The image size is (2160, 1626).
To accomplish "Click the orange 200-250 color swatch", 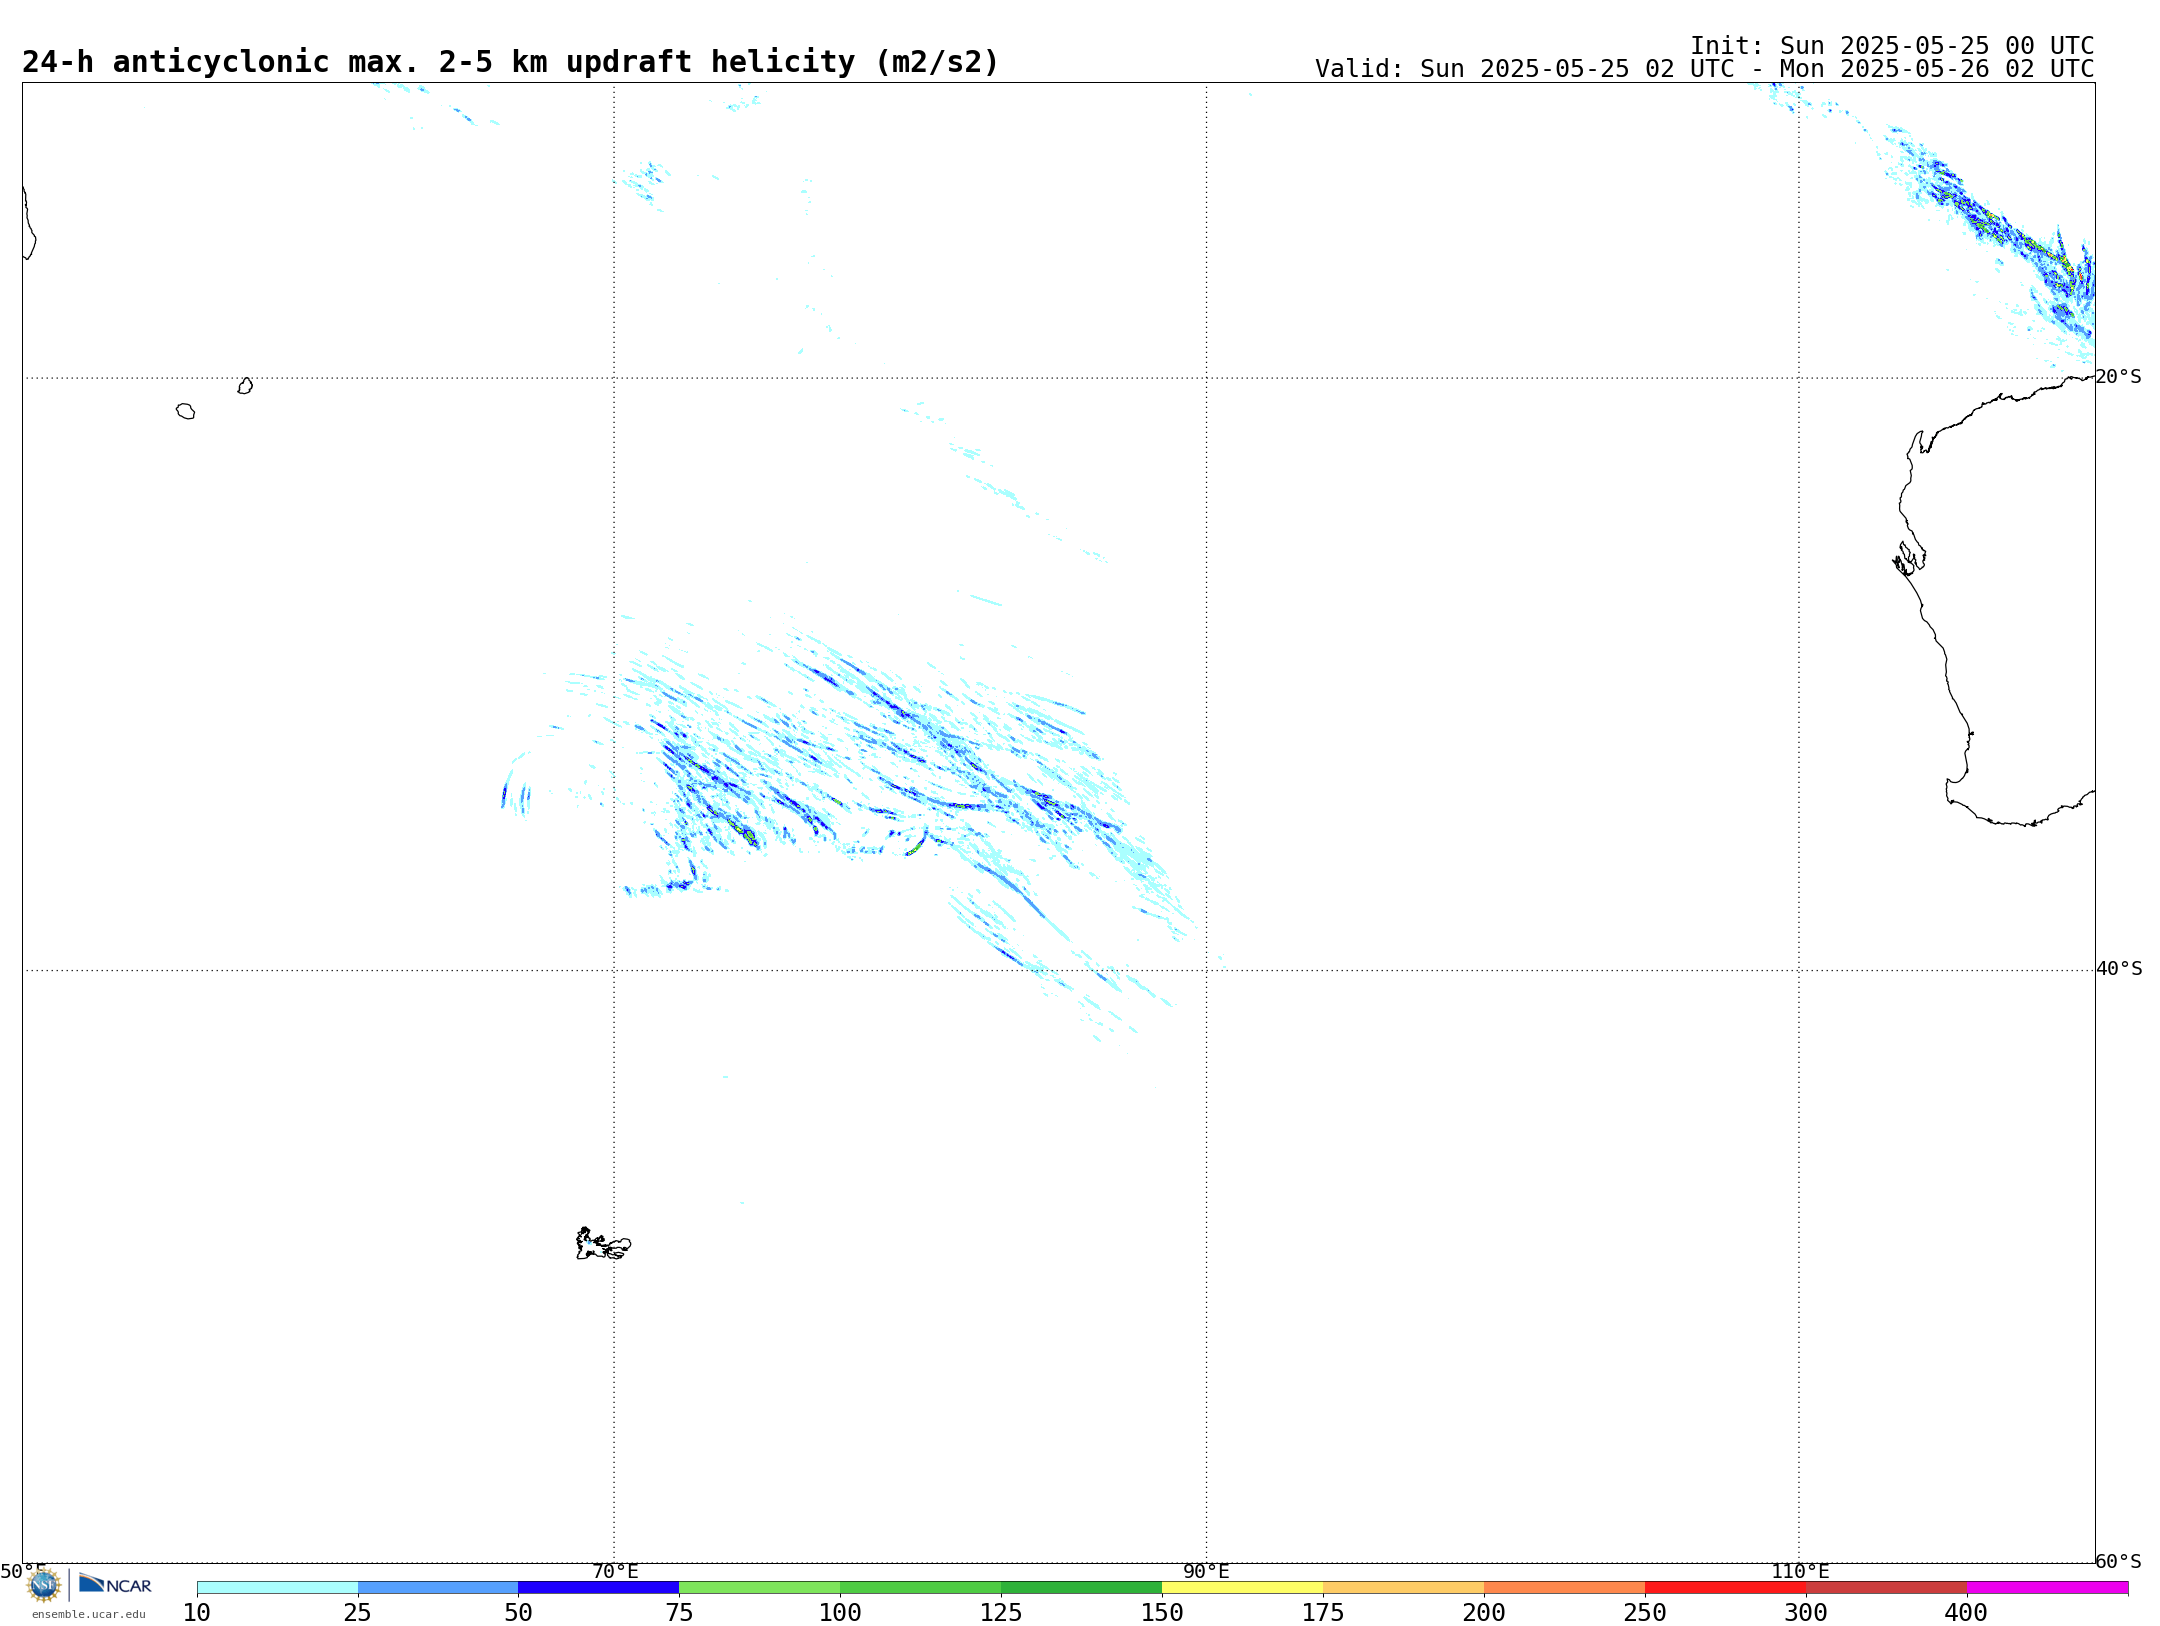I will click(1565, 1588).
